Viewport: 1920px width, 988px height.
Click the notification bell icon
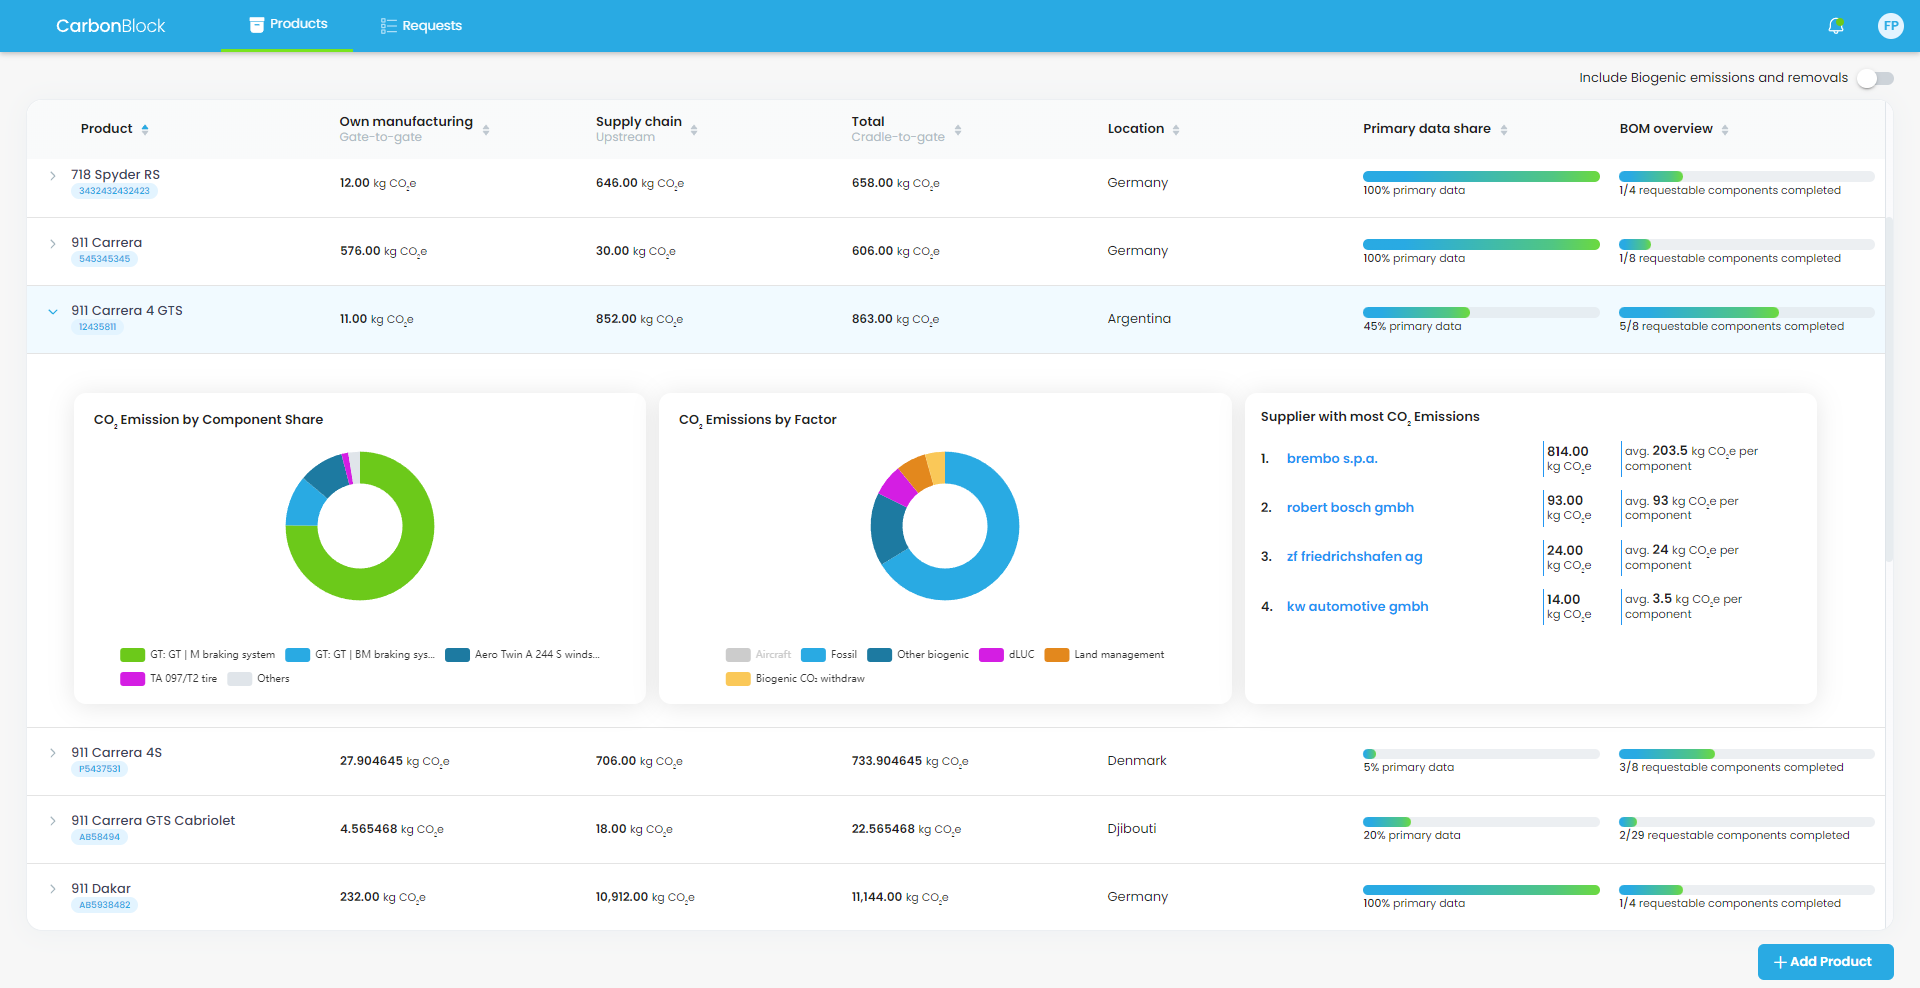click(1835, 26)
